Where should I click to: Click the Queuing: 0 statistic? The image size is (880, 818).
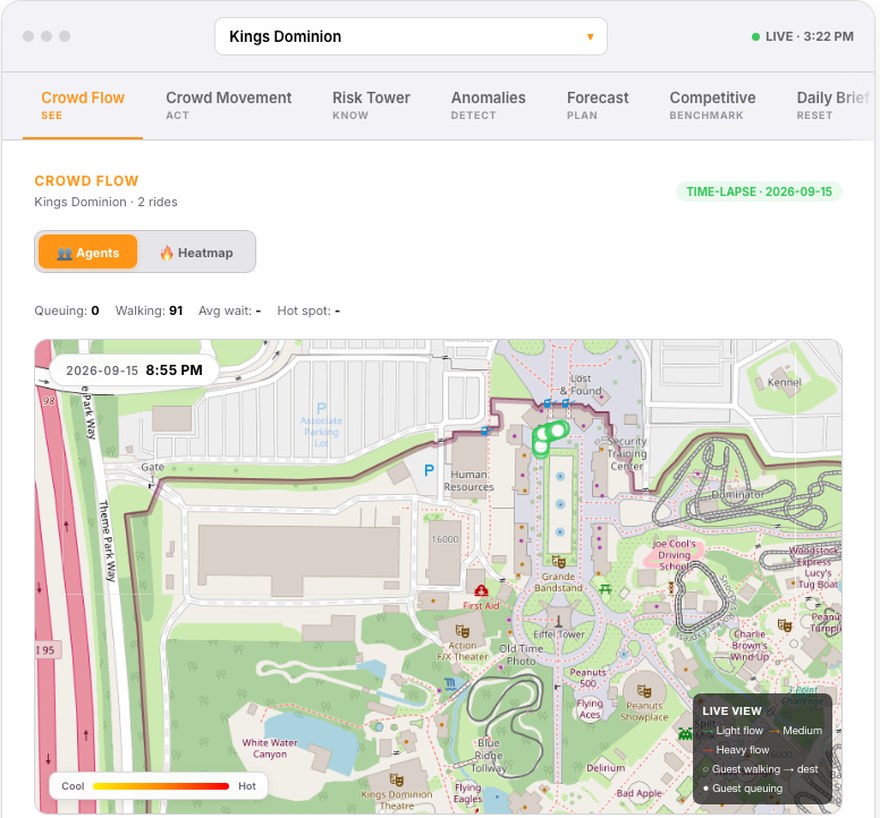click(x=67, y=311)
